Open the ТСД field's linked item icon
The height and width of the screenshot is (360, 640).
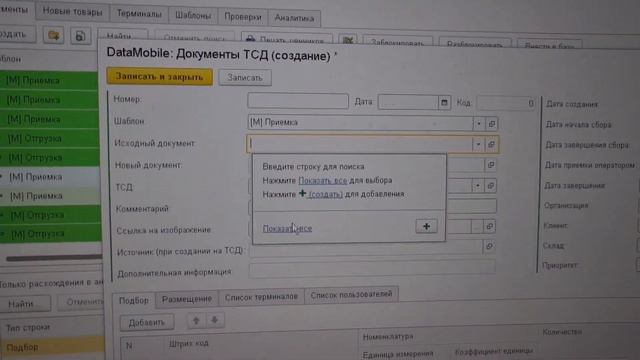click(490, 186)
